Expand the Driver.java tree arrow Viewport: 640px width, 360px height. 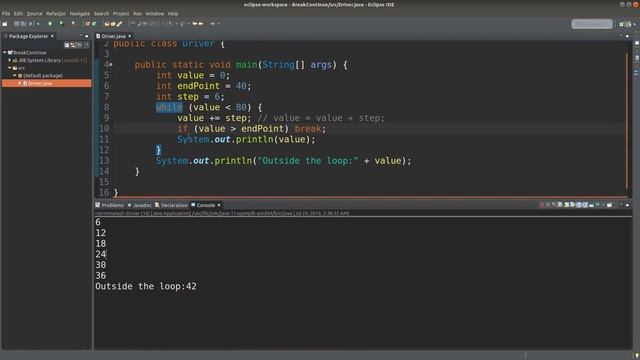pos(19,83)
